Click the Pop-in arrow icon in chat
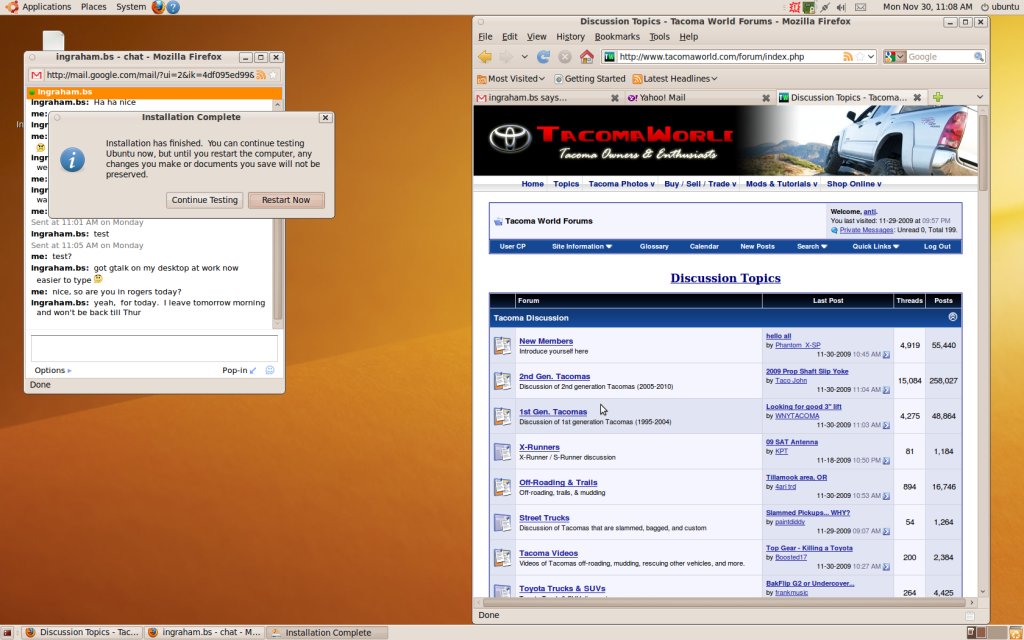This screenshot has width=1024, height=640. tap(253, 370)
